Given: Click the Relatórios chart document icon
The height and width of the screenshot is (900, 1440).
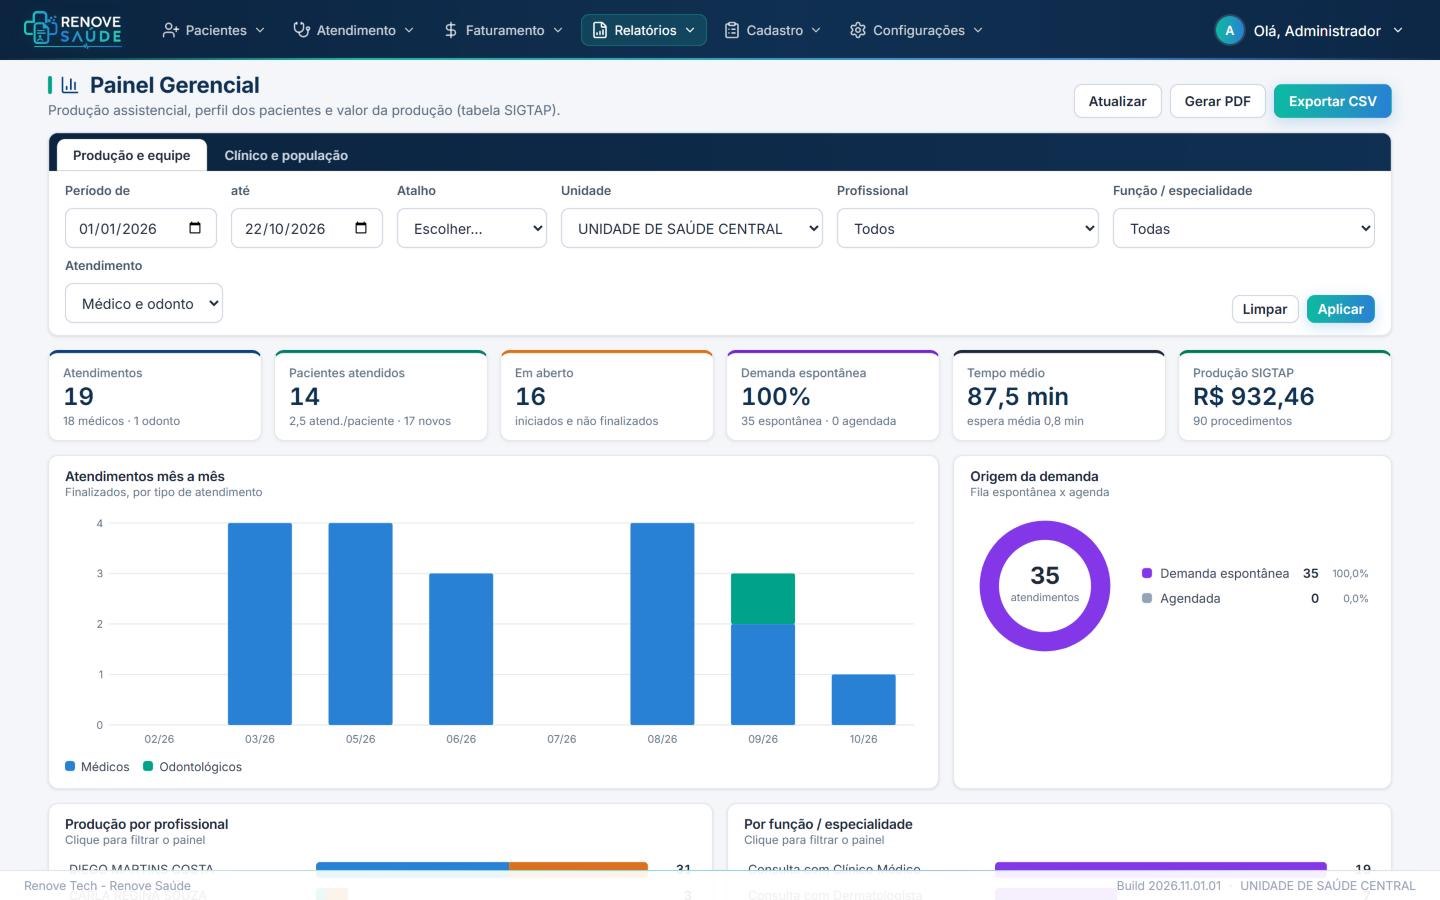Looking at the screenshot, I should 600,30.
